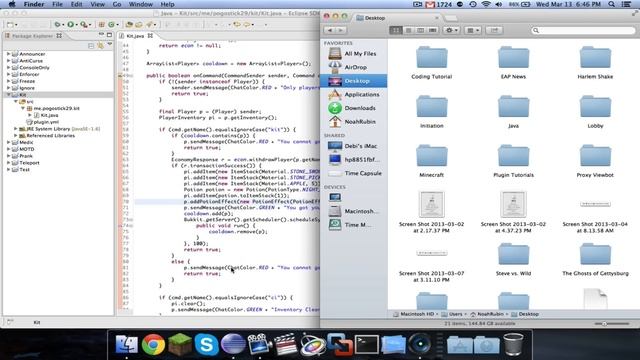Viewport: 640px width, 360px height.
Task: Click the New Java Package icon in Eclipse
Action: [x=102, y=24]
